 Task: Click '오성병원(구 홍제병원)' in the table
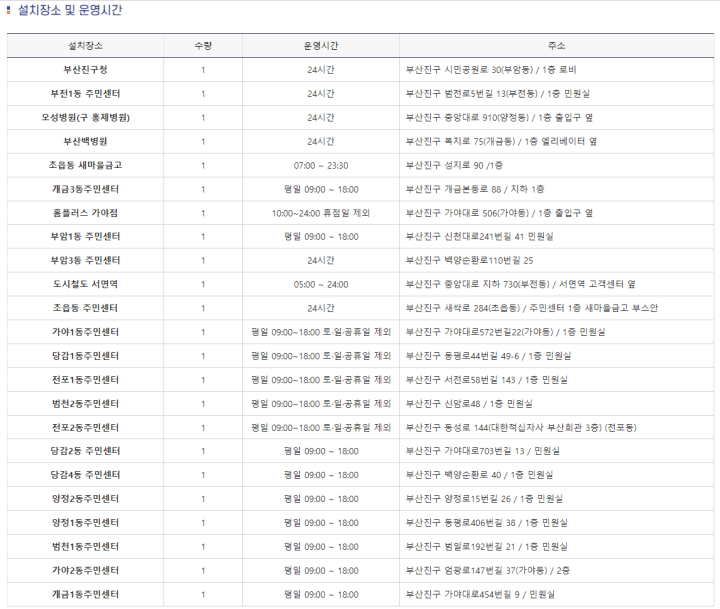pos(85,118)
